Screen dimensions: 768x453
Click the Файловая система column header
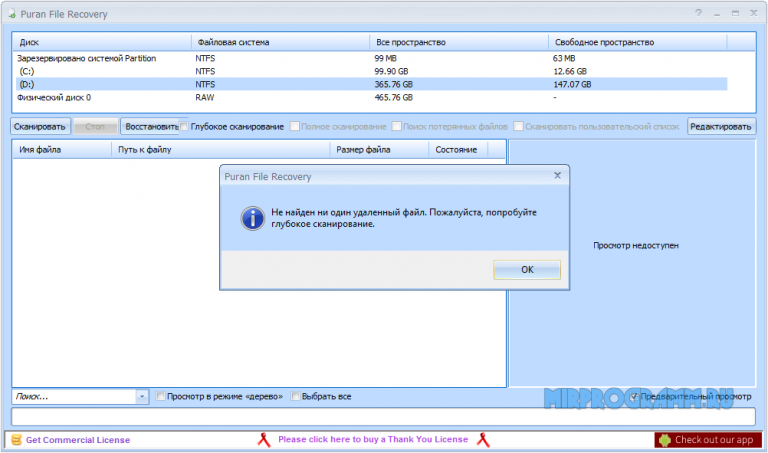pyautogui.click(x=280, y=42)
